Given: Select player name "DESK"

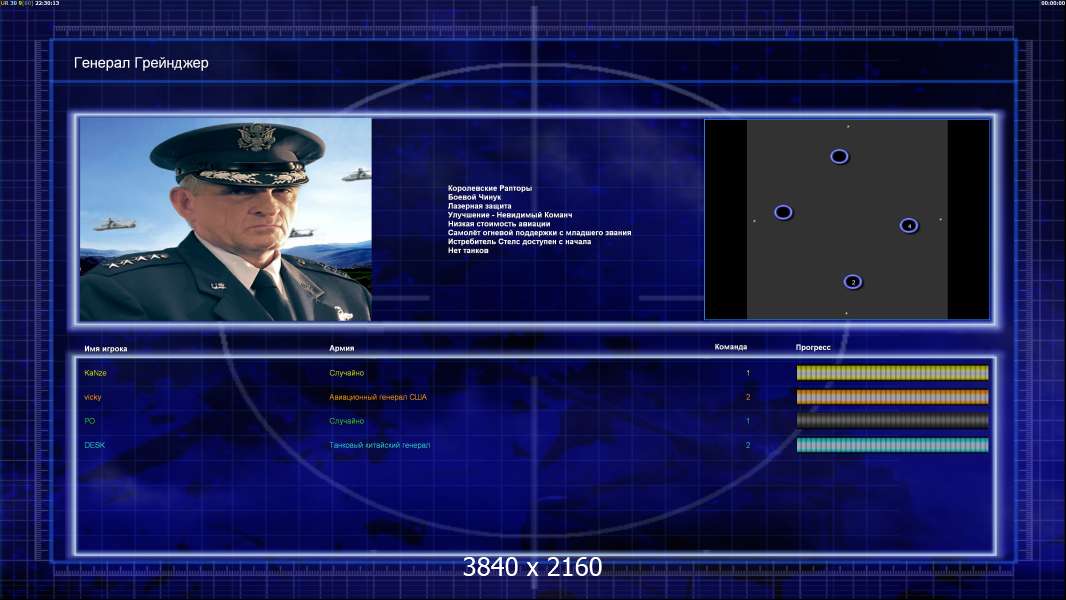Looking at the screenshot, I should (94, 446).
